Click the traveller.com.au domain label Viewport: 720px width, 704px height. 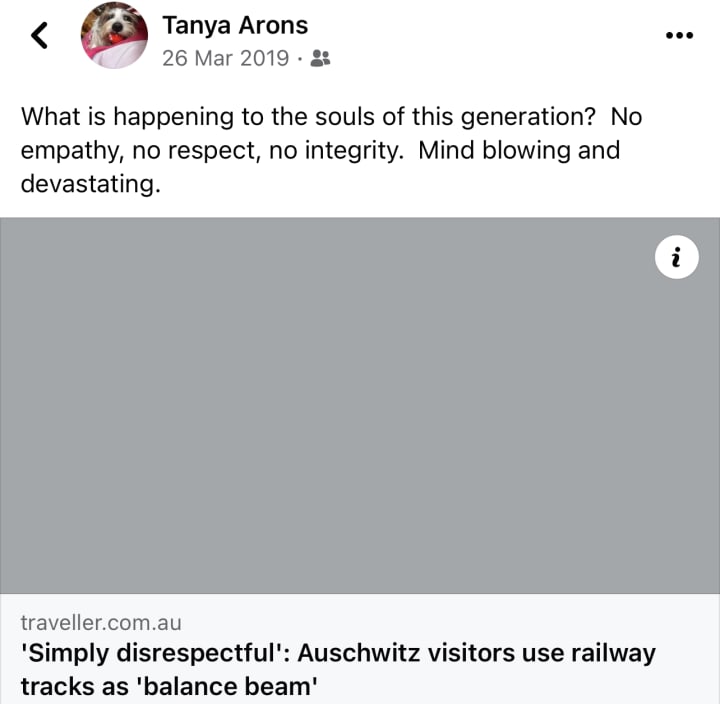tap(101, 623)
